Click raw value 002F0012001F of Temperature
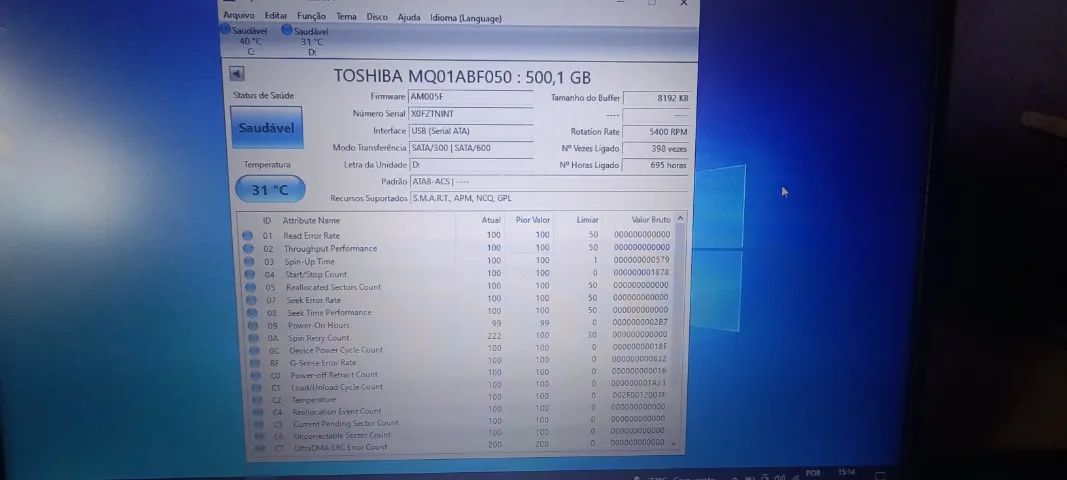 click(639, 395)
